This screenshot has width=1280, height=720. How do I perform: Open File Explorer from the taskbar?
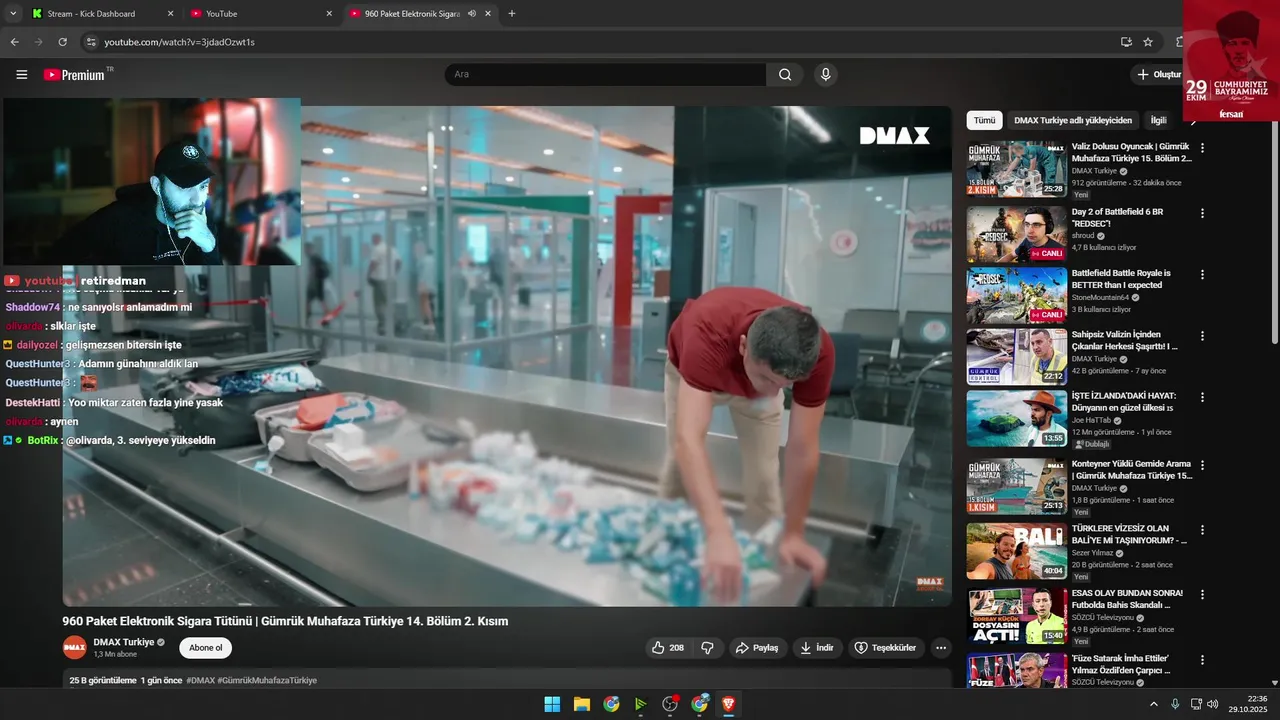pyautogui.click(x=582, y=704)
